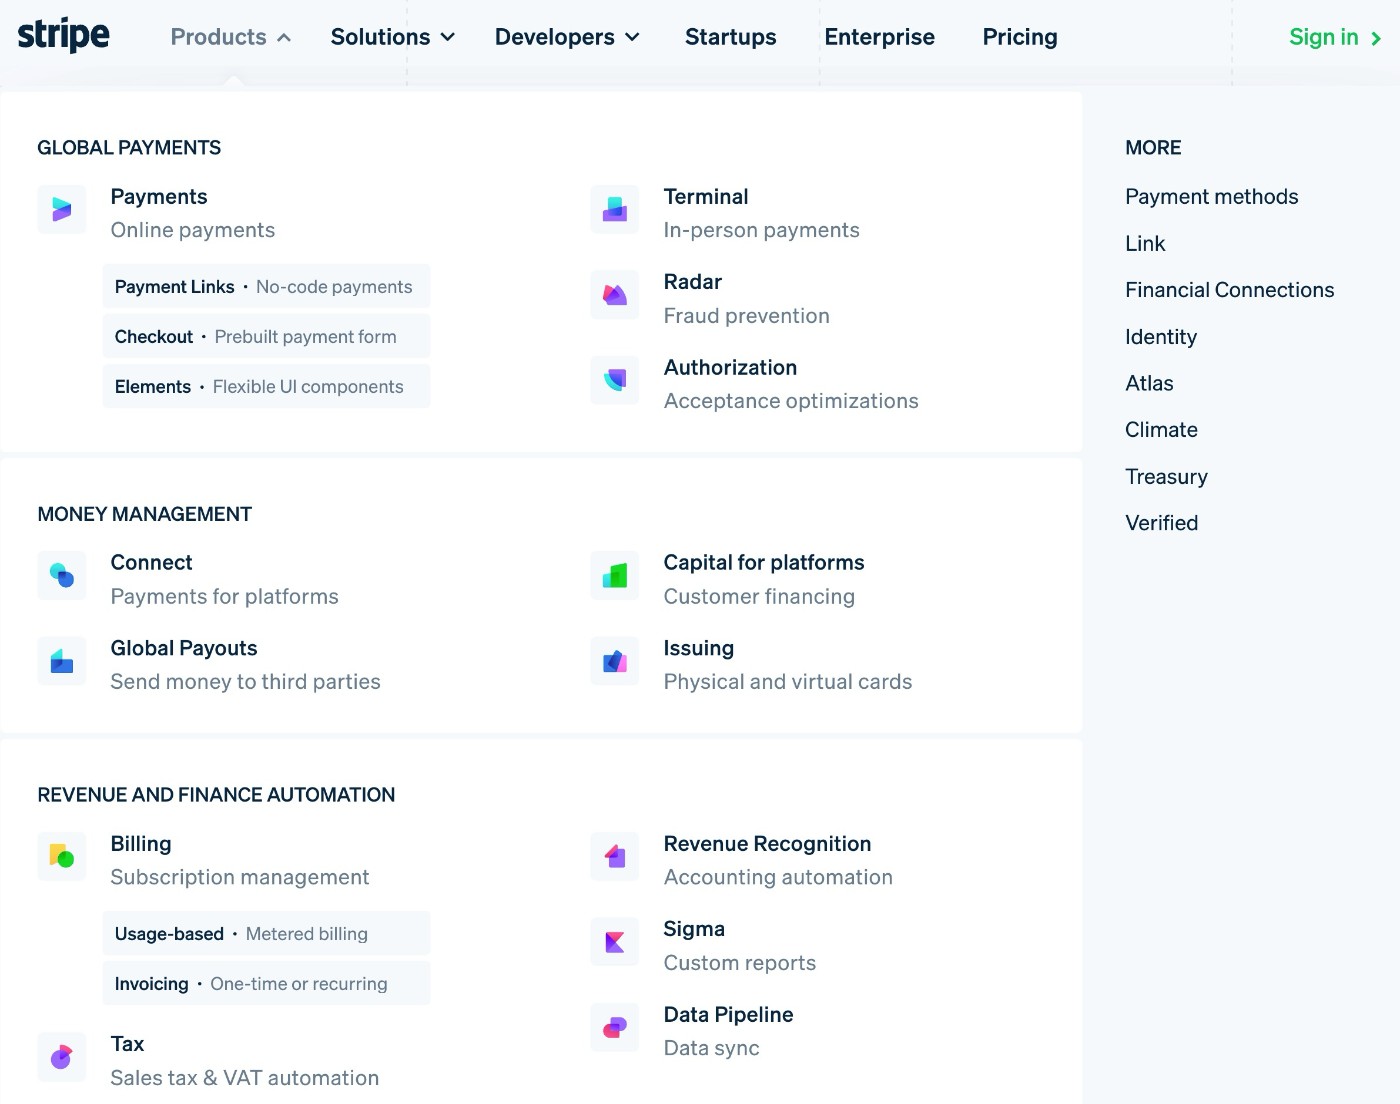The width and height of the screenshot is (1400, 1104).
Task: Click the Sign in link
Action: [x=1334, y=37]
